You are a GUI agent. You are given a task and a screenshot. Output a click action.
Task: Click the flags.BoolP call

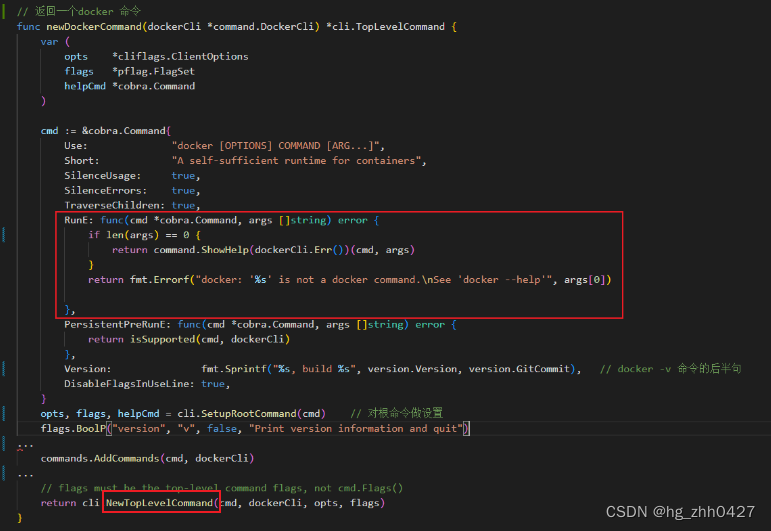tap(73, 429)
